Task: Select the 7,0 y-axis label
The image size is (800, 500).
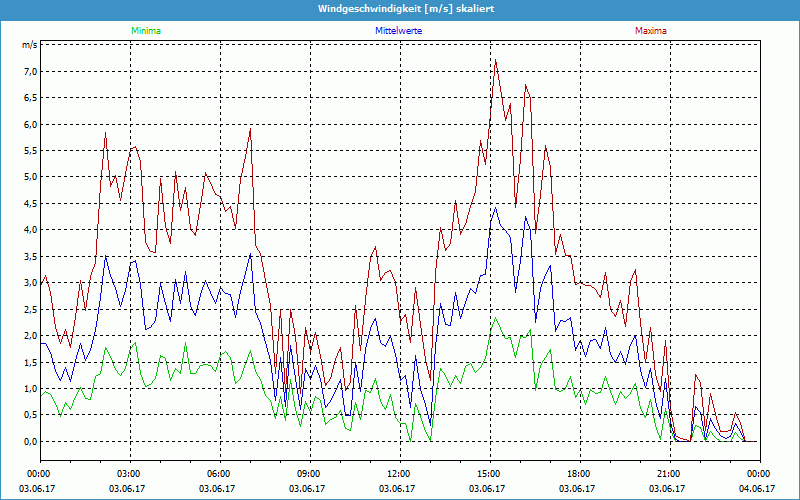Action: [28, 72]
